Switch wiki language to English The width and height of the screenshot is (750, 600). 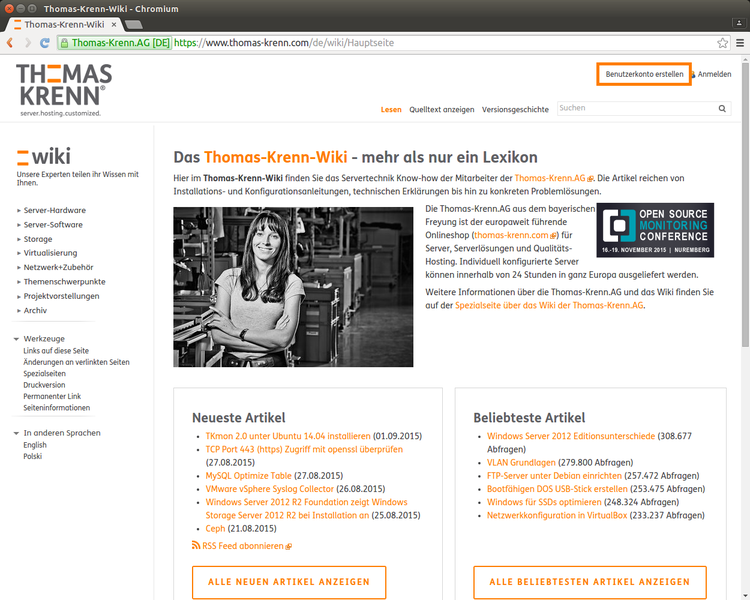click(35, 445)
